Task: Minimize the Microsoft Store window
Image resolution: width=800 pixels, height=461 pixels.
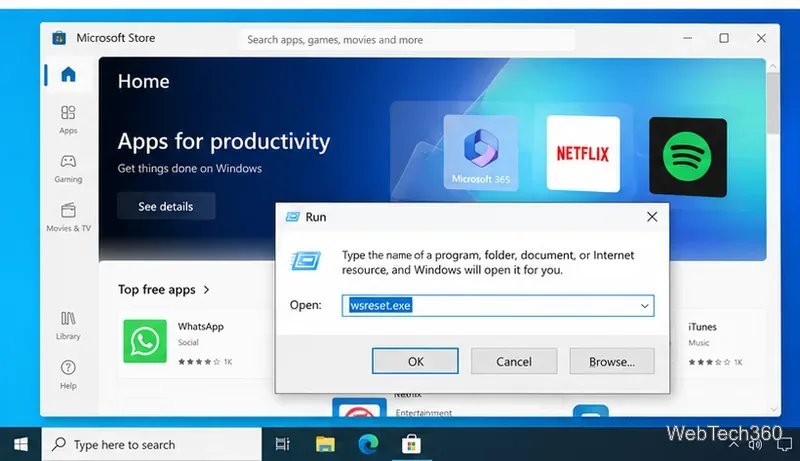Action: (x=687, y=38)
